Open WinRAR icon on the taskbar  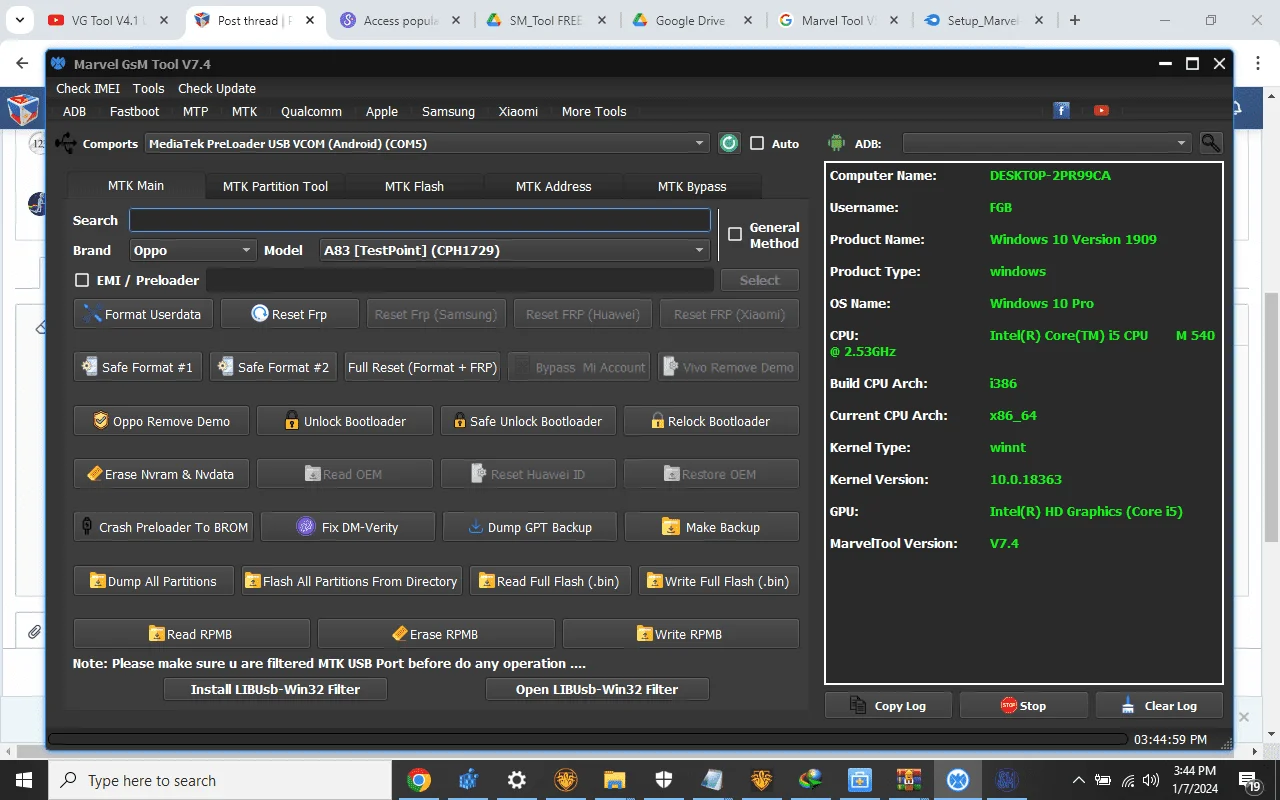tap(909, 780)
